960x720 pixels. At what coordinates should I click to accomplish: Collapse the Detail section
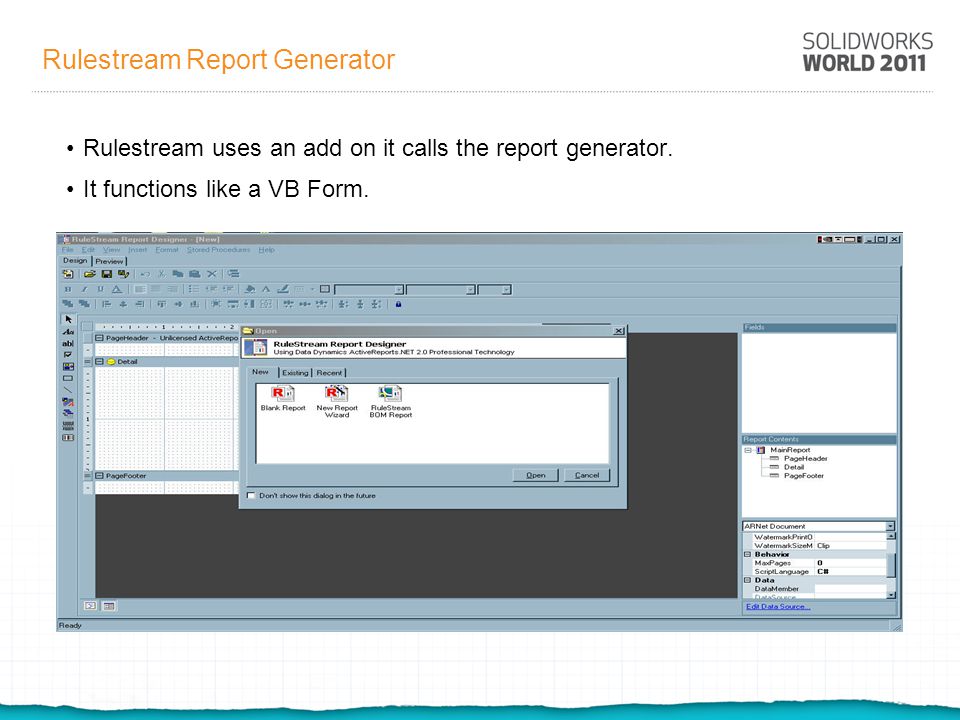(x=99, y=362)
